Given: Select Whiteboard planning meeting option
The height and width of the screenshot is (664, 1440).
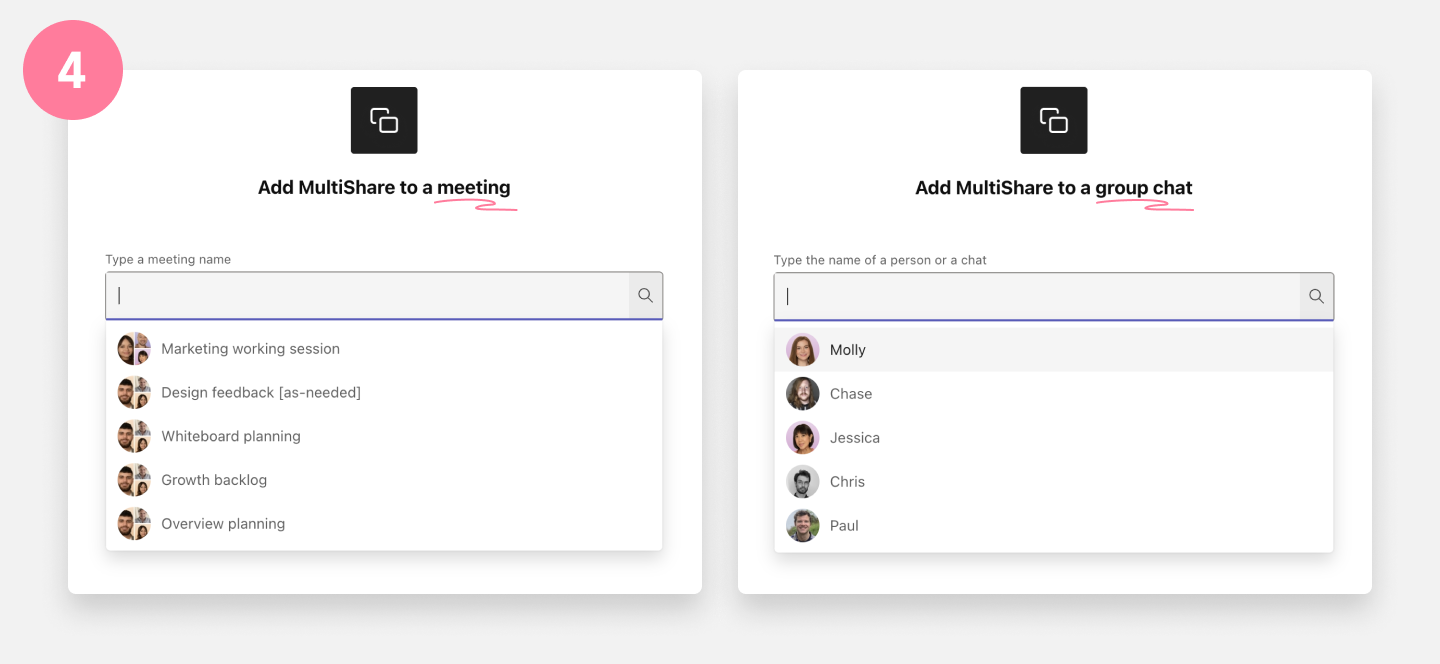Looking at the screenshot, I should click(x=384, y=437).
